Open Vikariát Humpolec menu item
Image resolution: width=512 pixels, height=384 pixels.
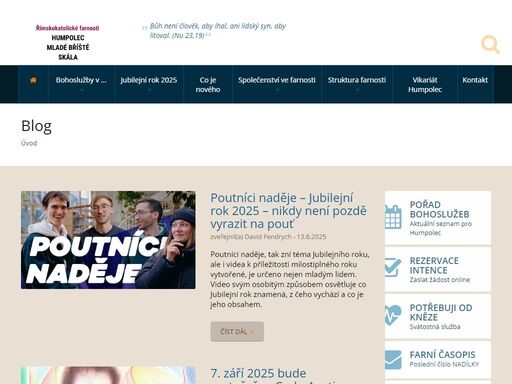[x=425, y=84]
